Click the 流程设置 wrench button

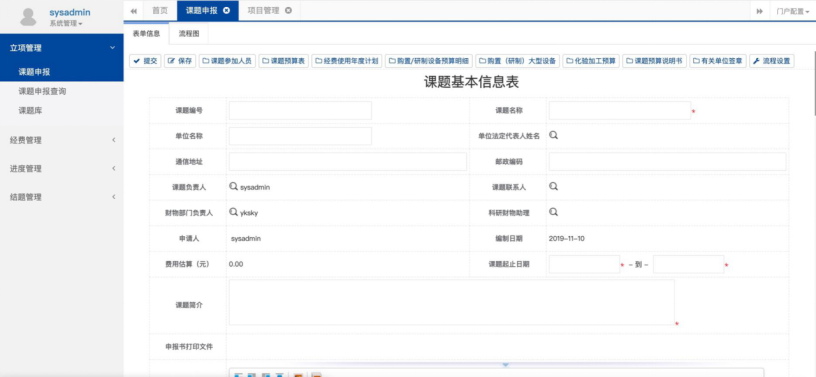pyautogui.click(x=772, y=61)
